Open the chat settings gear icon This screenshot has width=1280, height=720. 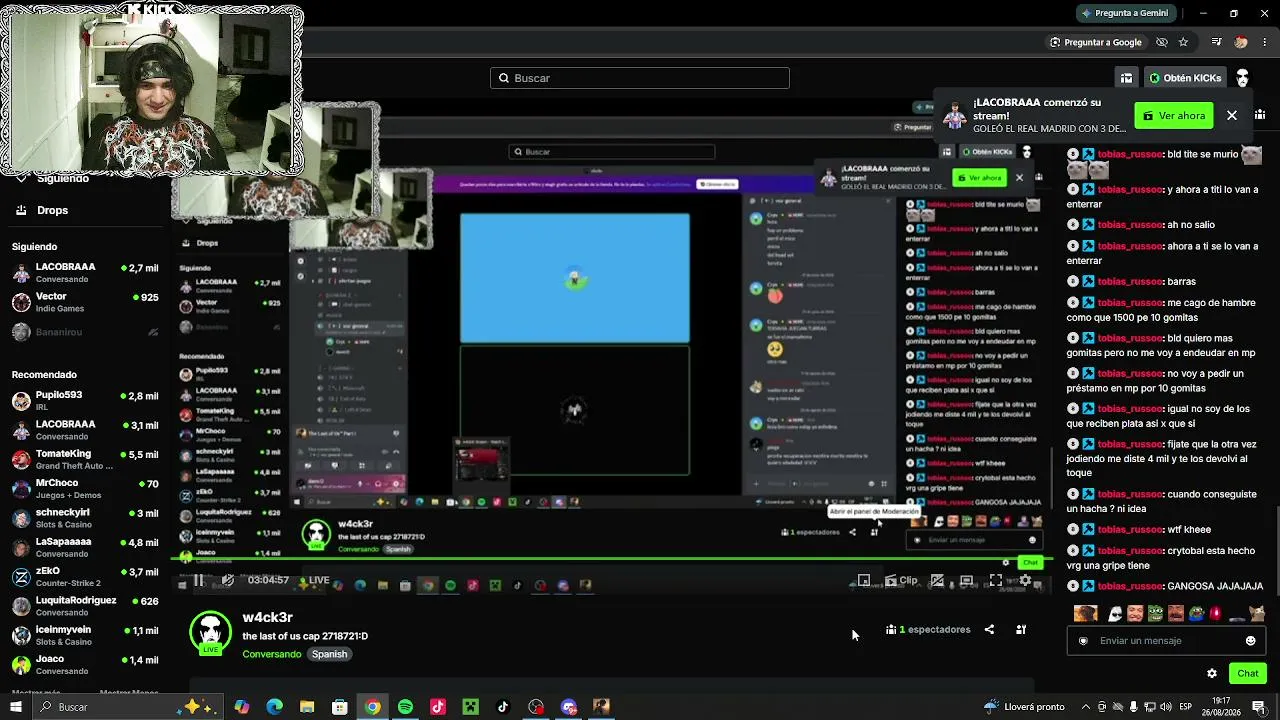click(1212, 673)
